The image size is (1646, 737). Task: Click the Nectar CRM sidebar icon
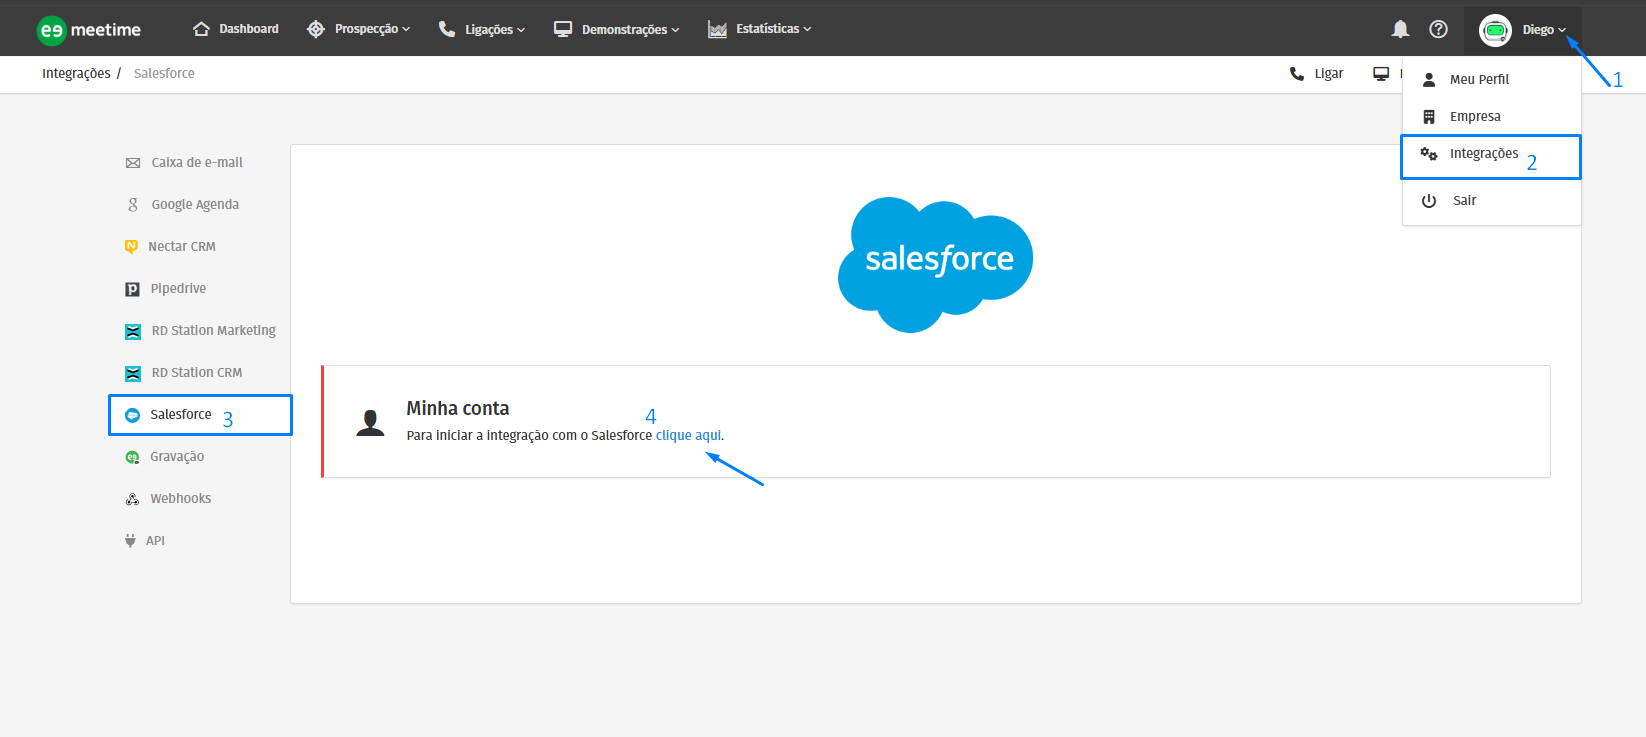(x=131, y=247)
